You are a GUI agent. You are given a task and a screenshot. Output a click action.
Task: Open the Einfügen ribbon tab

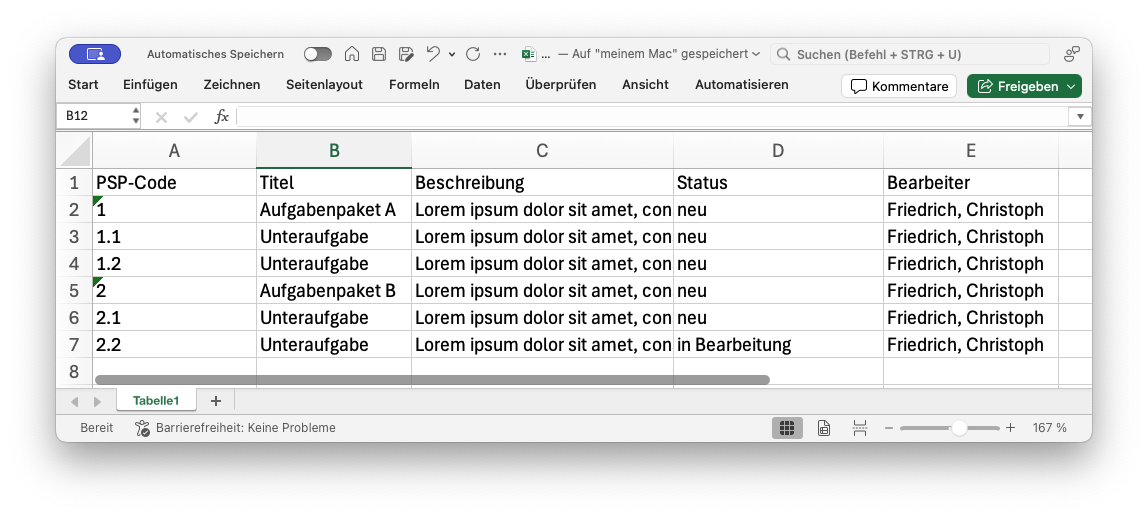150,85
